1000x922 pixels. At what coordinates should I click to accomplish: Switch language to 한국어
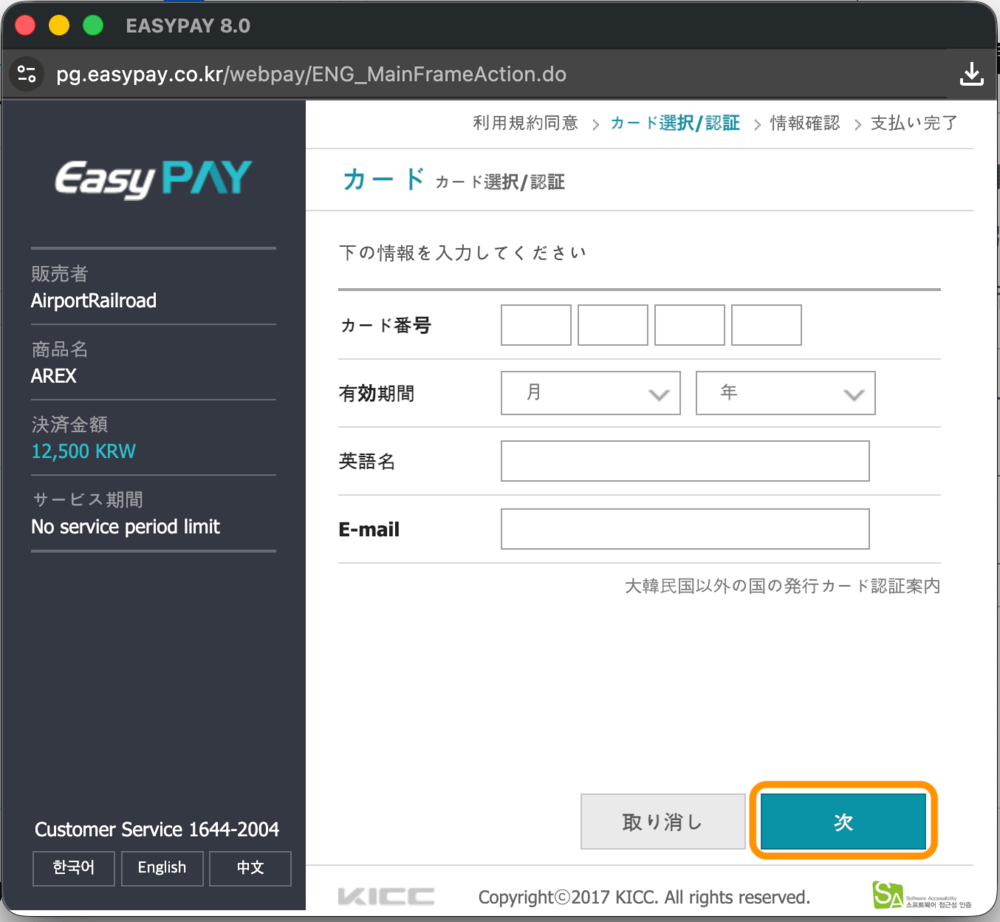pyautogui.click(x=73, y=868)
